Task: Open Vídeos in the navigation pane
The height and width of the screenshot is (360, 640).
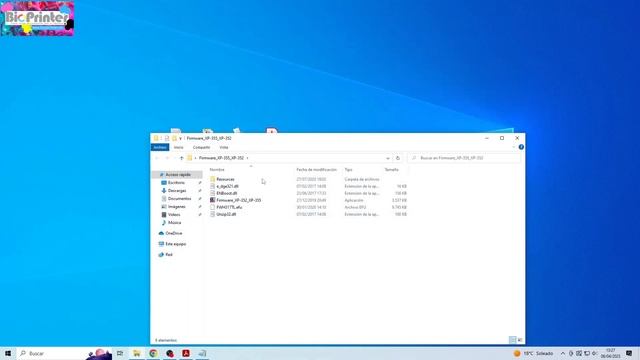Action: point(174,215)
